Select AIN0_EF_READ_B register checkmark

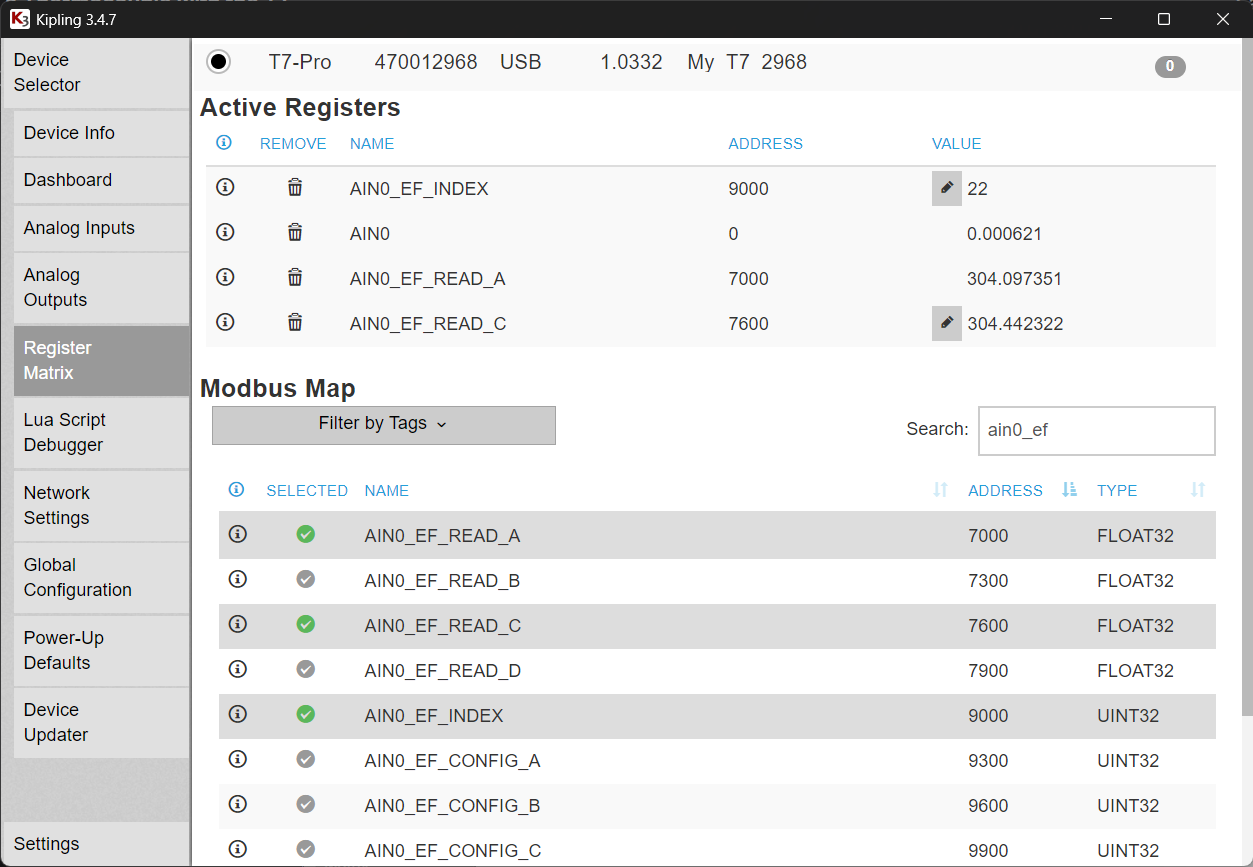[x=306, y=579]
